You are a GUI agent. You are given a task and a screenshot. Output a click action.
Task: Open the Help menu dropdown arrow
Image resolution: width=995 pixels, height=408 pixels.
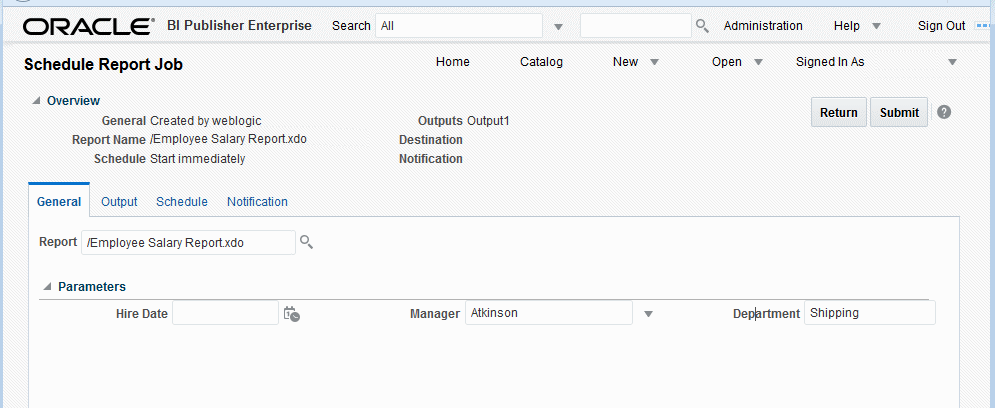pos(876,27)
